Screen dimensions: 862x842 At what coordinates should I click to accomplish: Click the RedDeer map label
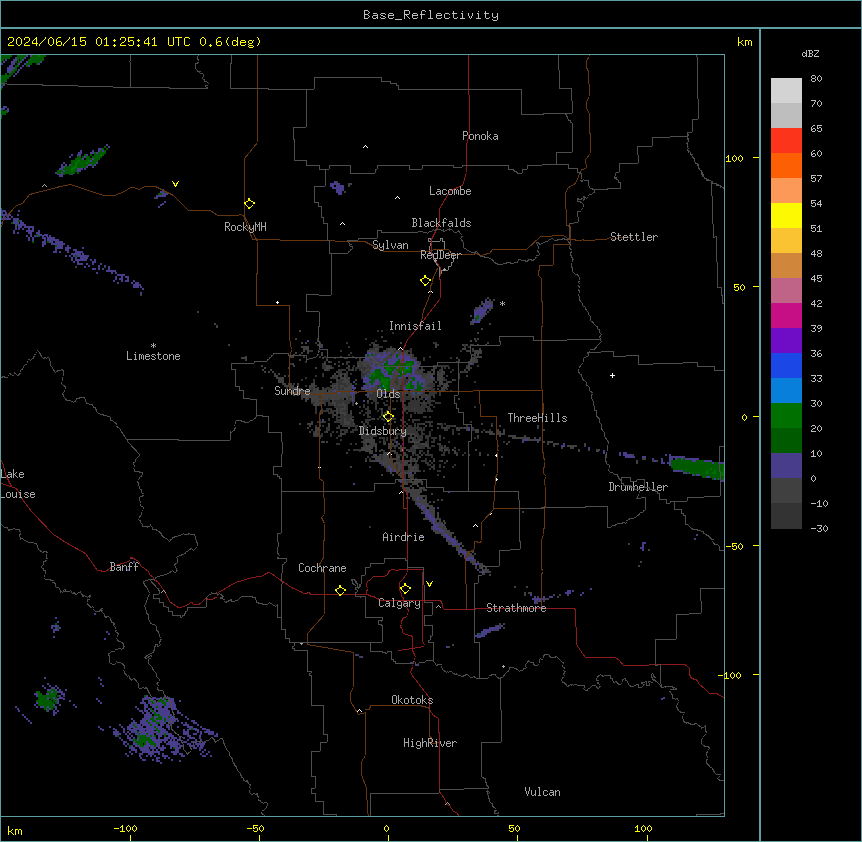tap(440, 255)
